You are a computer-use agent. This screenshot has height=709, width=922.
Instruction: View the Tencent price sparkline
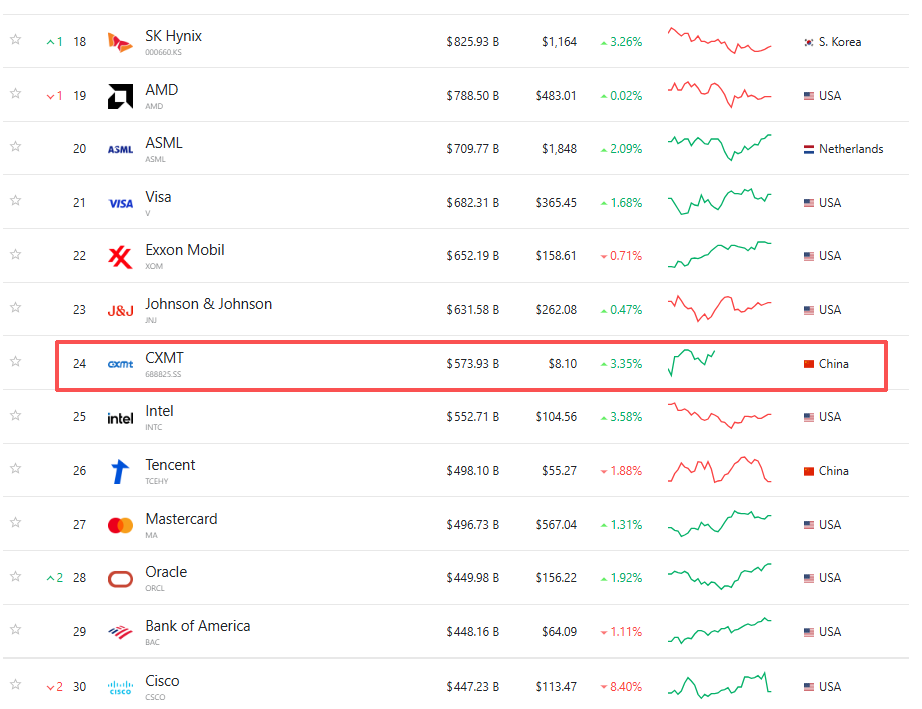[719, 470]
